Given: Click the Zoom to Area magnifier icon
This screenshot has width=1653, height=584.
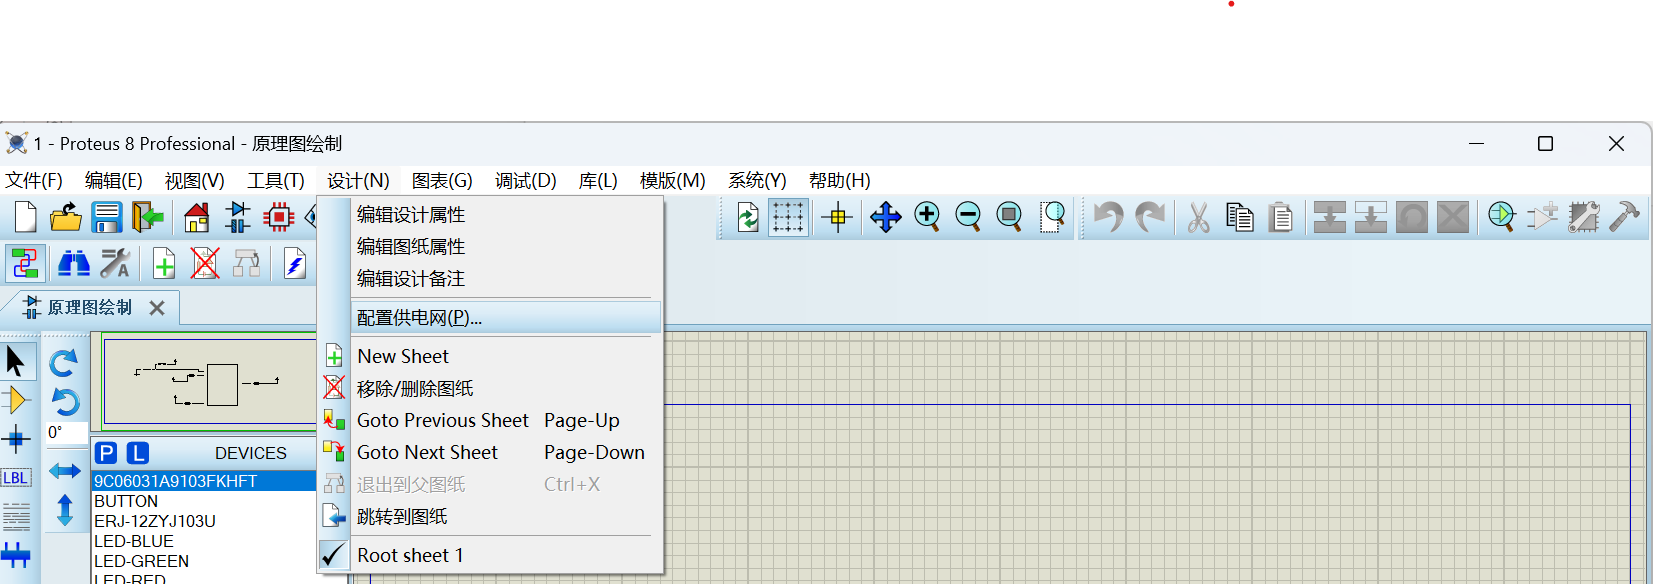Looking at the screenshot, I should pyautogui.click(x=1052, y=216).
